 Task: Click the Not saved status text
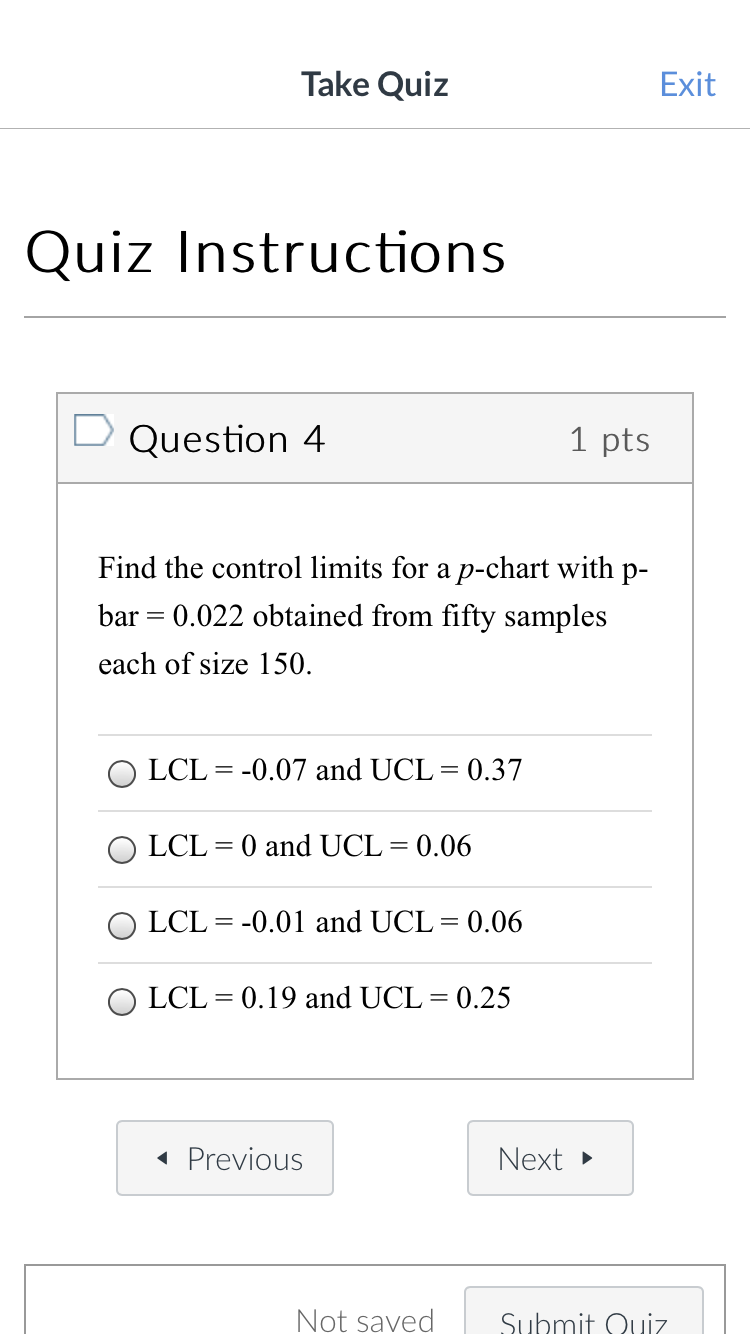pyautogui.click(x=364, y=1320)
